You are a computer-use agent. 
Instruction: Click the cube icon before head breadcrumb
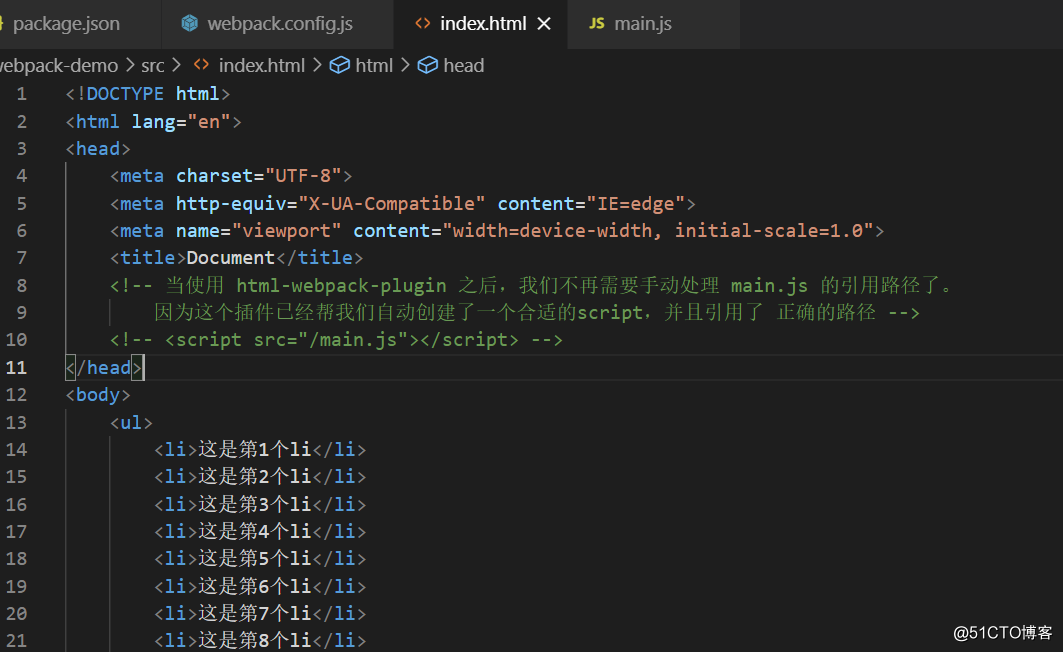tap(428, 66)
